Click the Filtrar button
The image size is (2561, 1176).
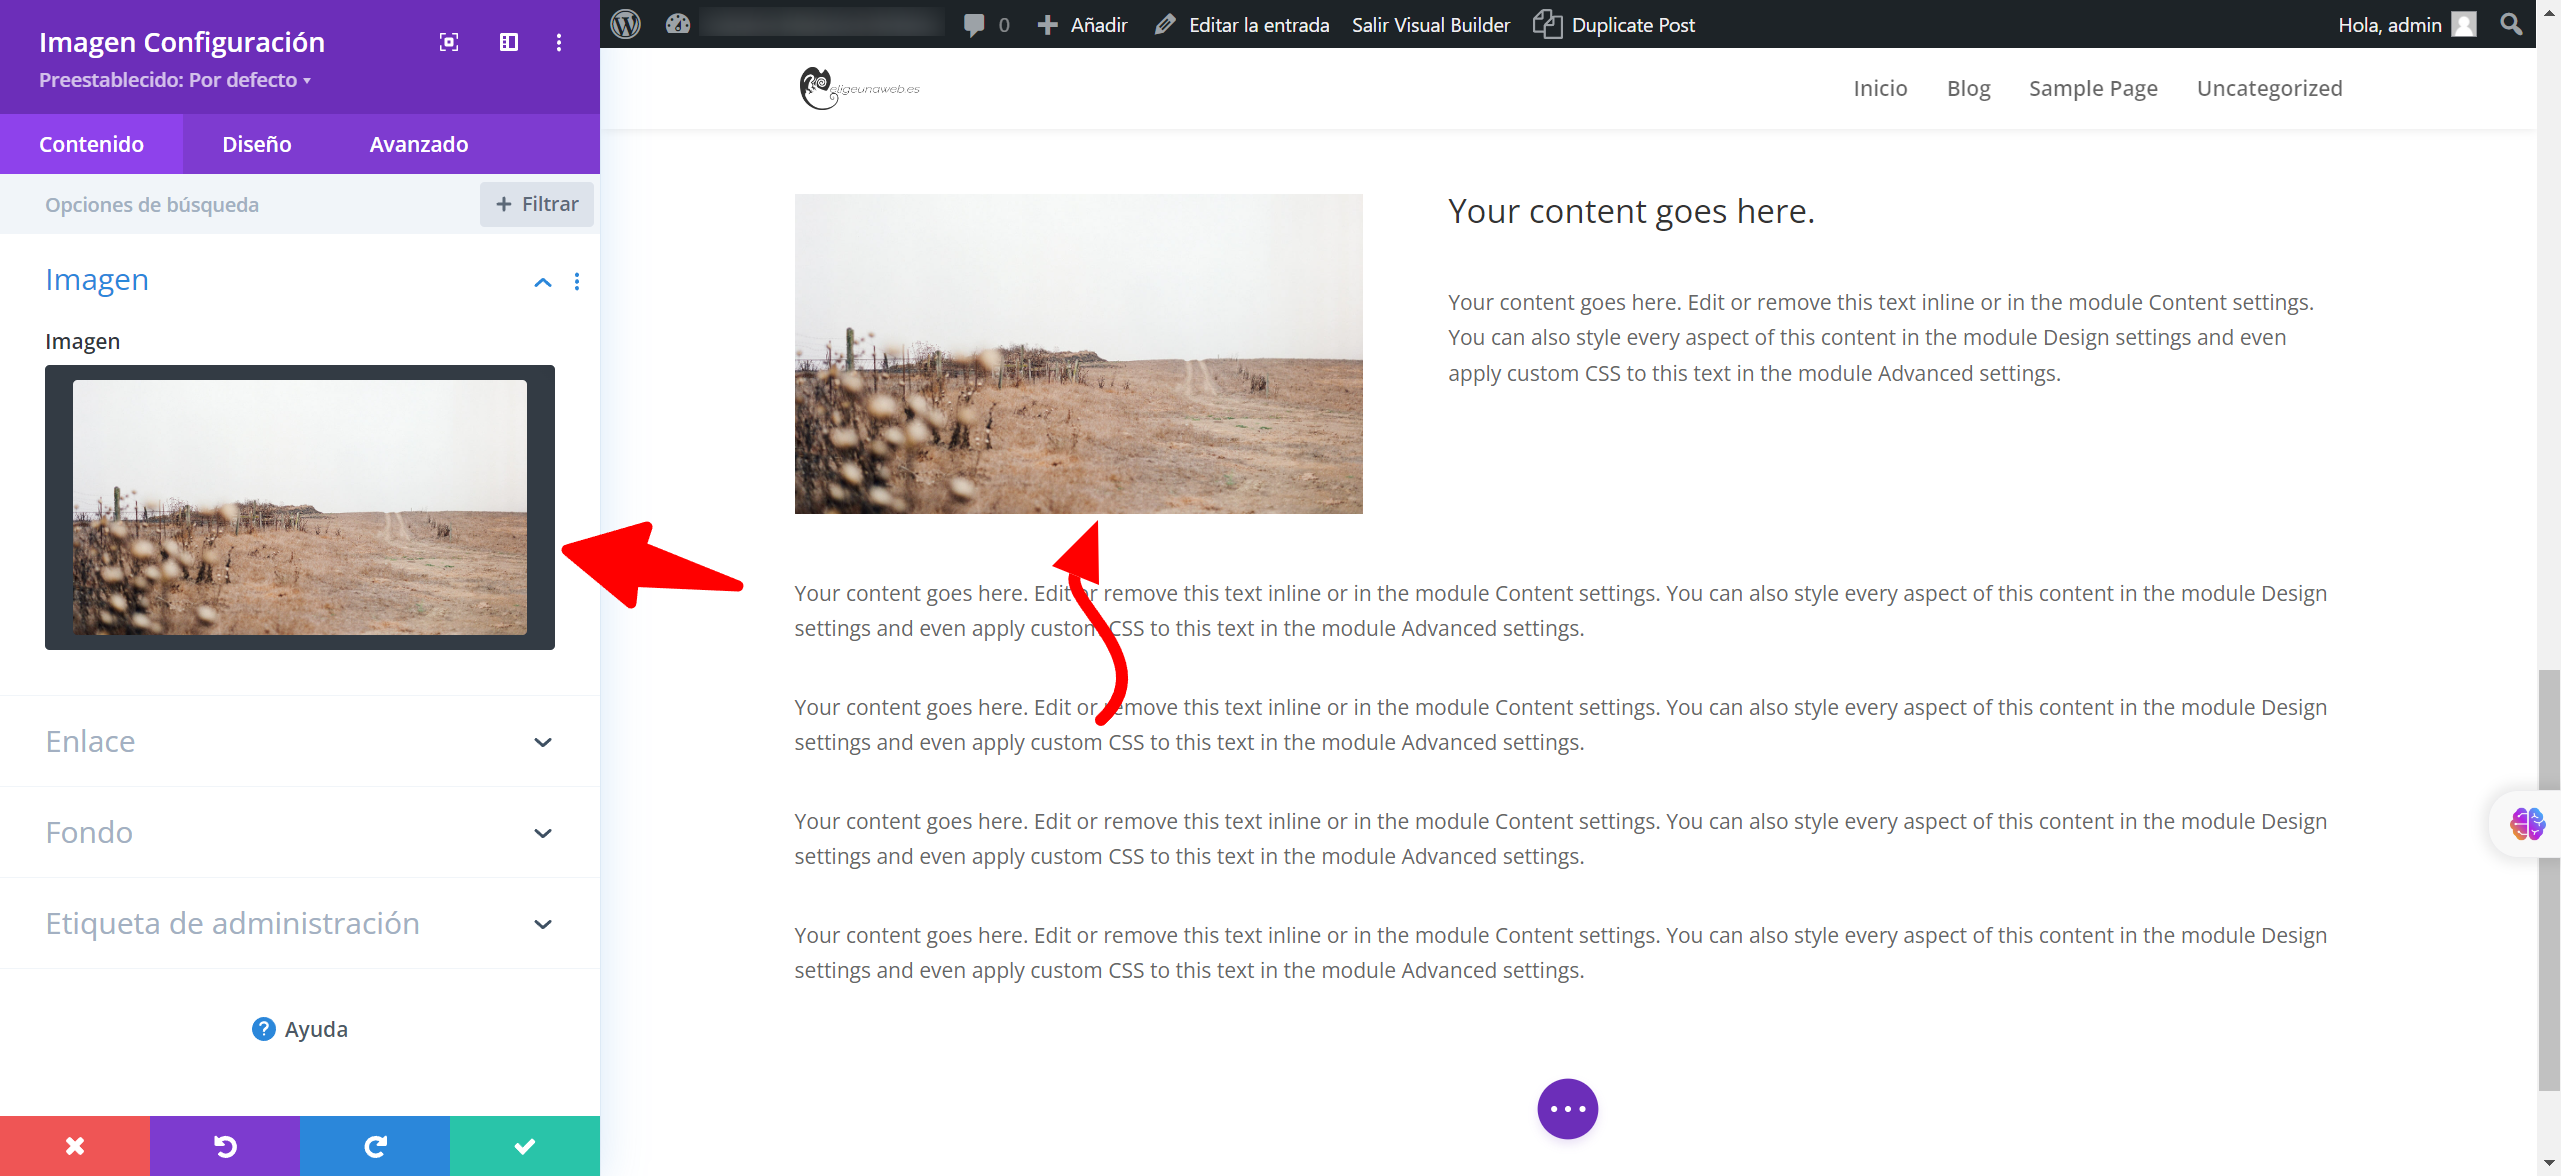[x=537, y=204]
